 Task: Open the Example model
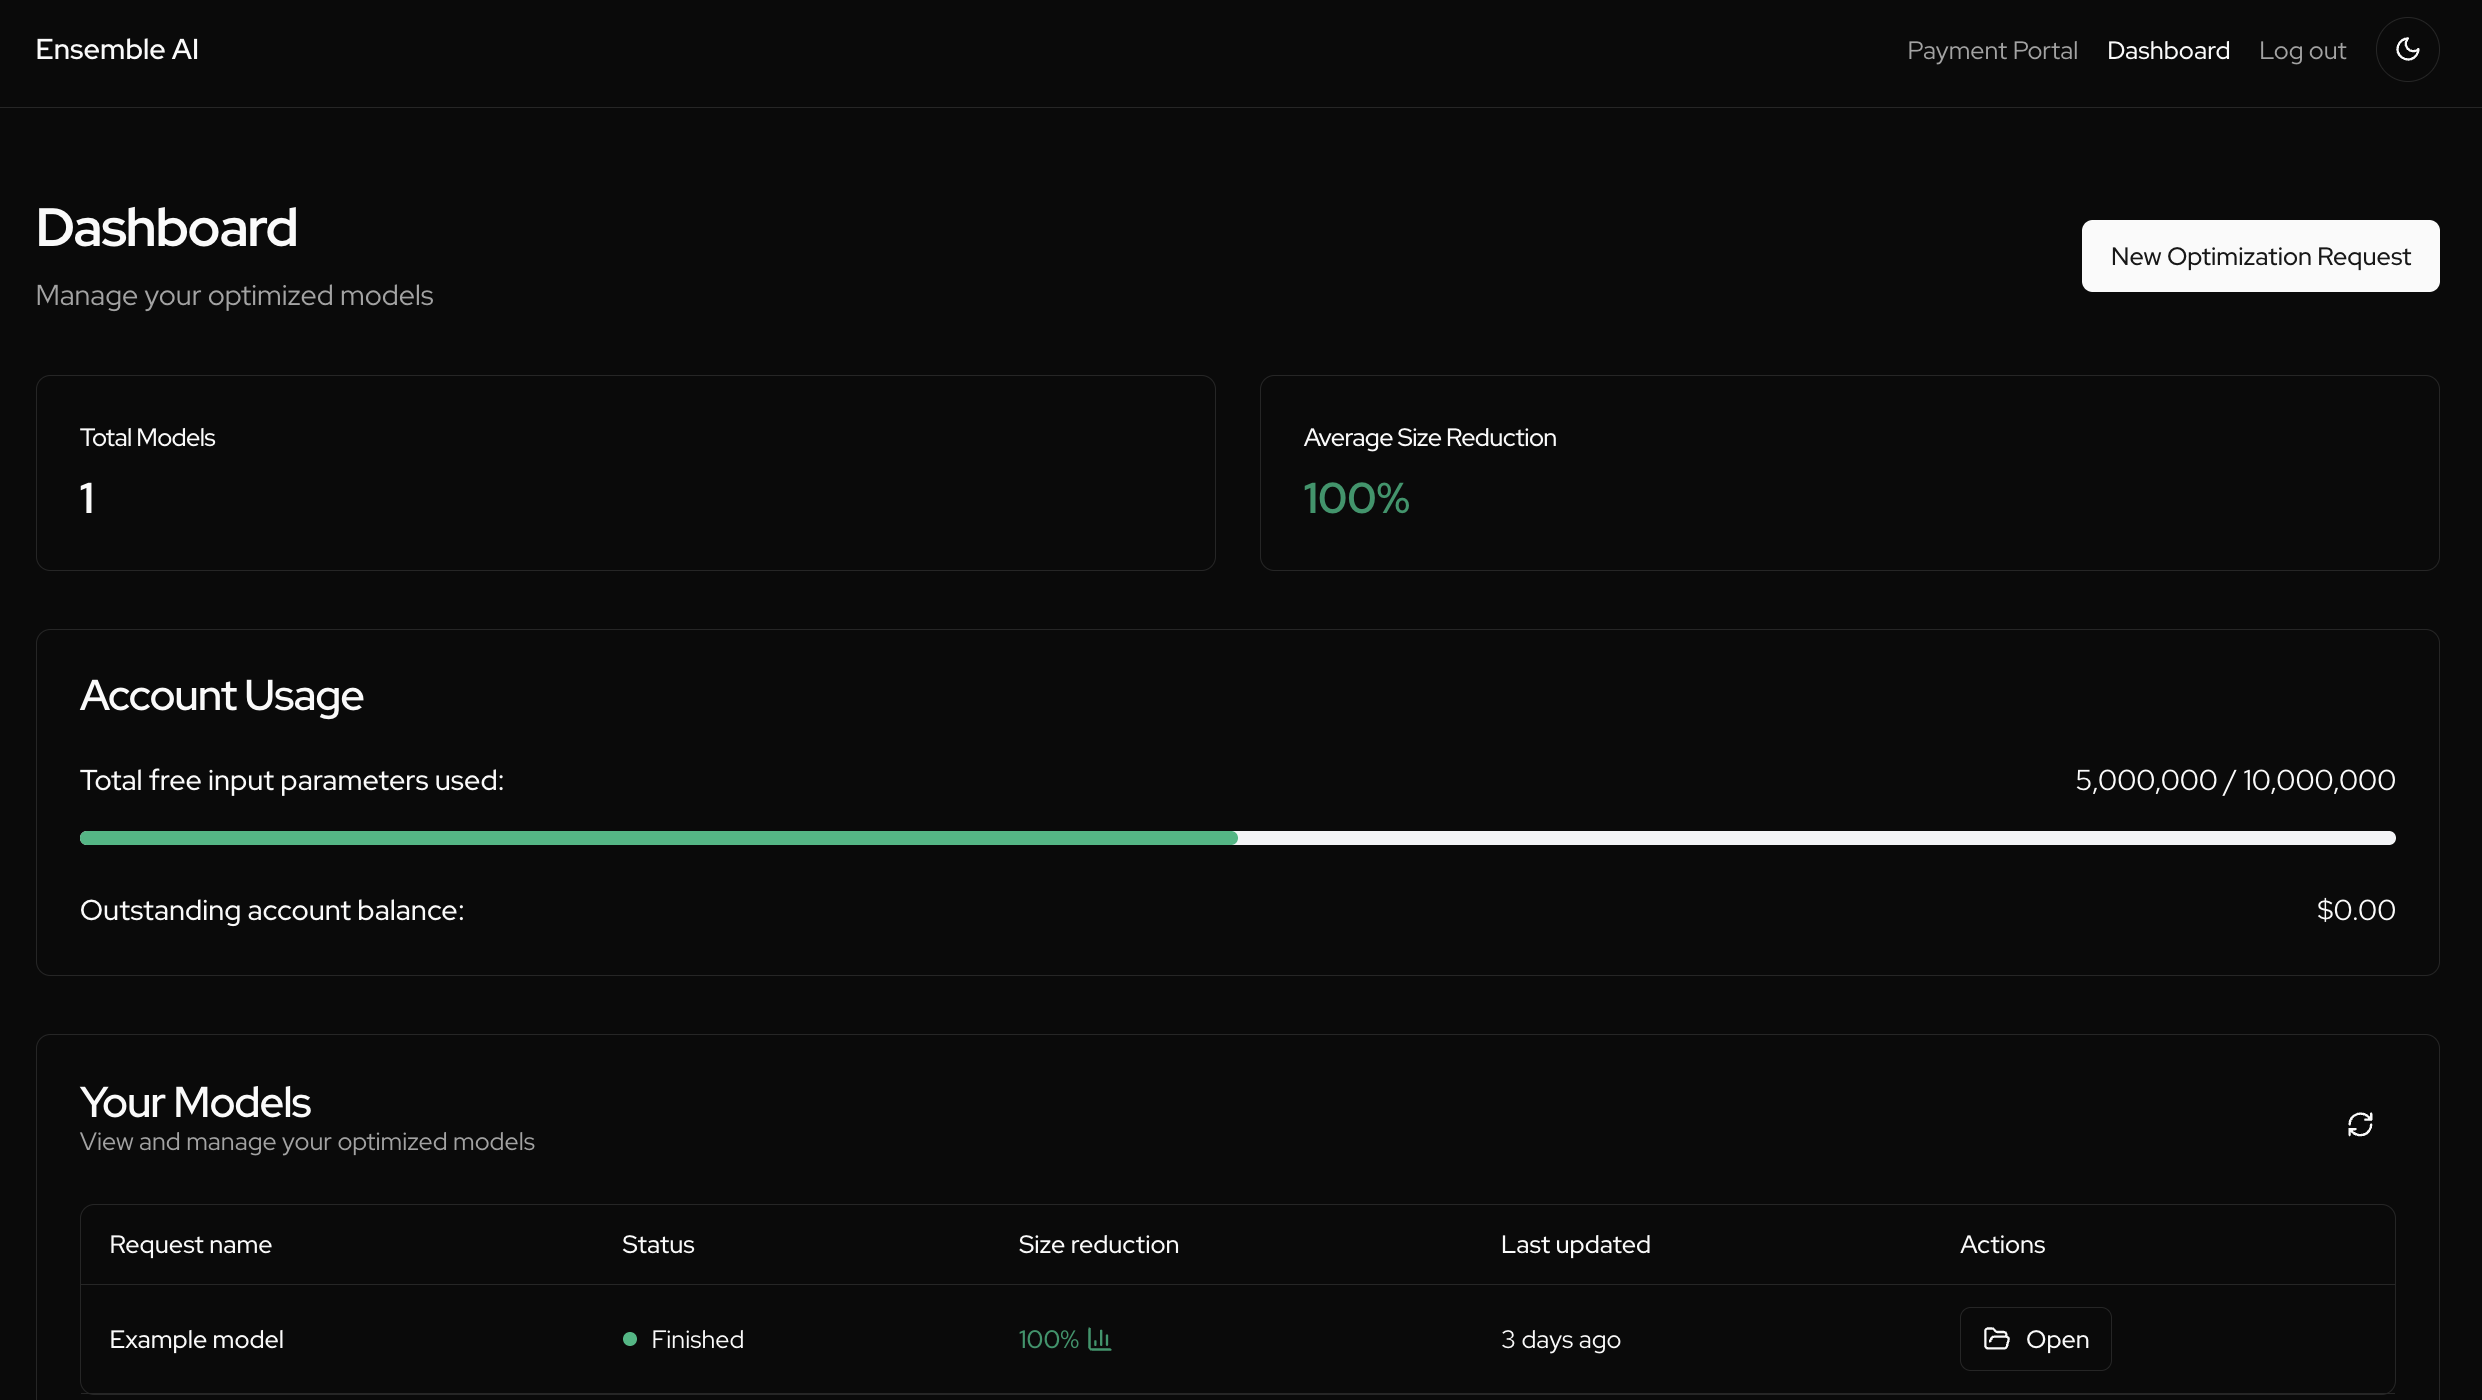point(2035,1339)
